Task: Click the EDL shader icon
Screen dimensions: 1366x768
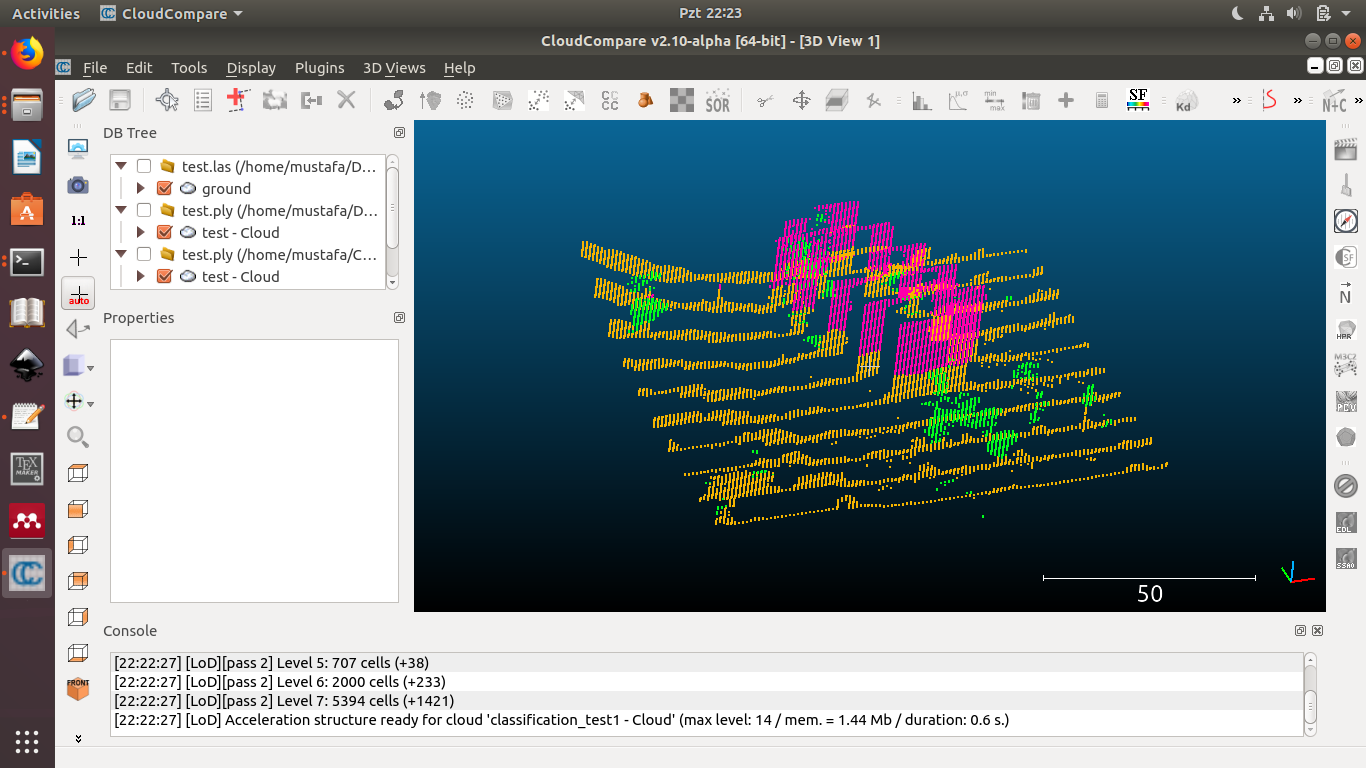Action: click(1345, 523)
